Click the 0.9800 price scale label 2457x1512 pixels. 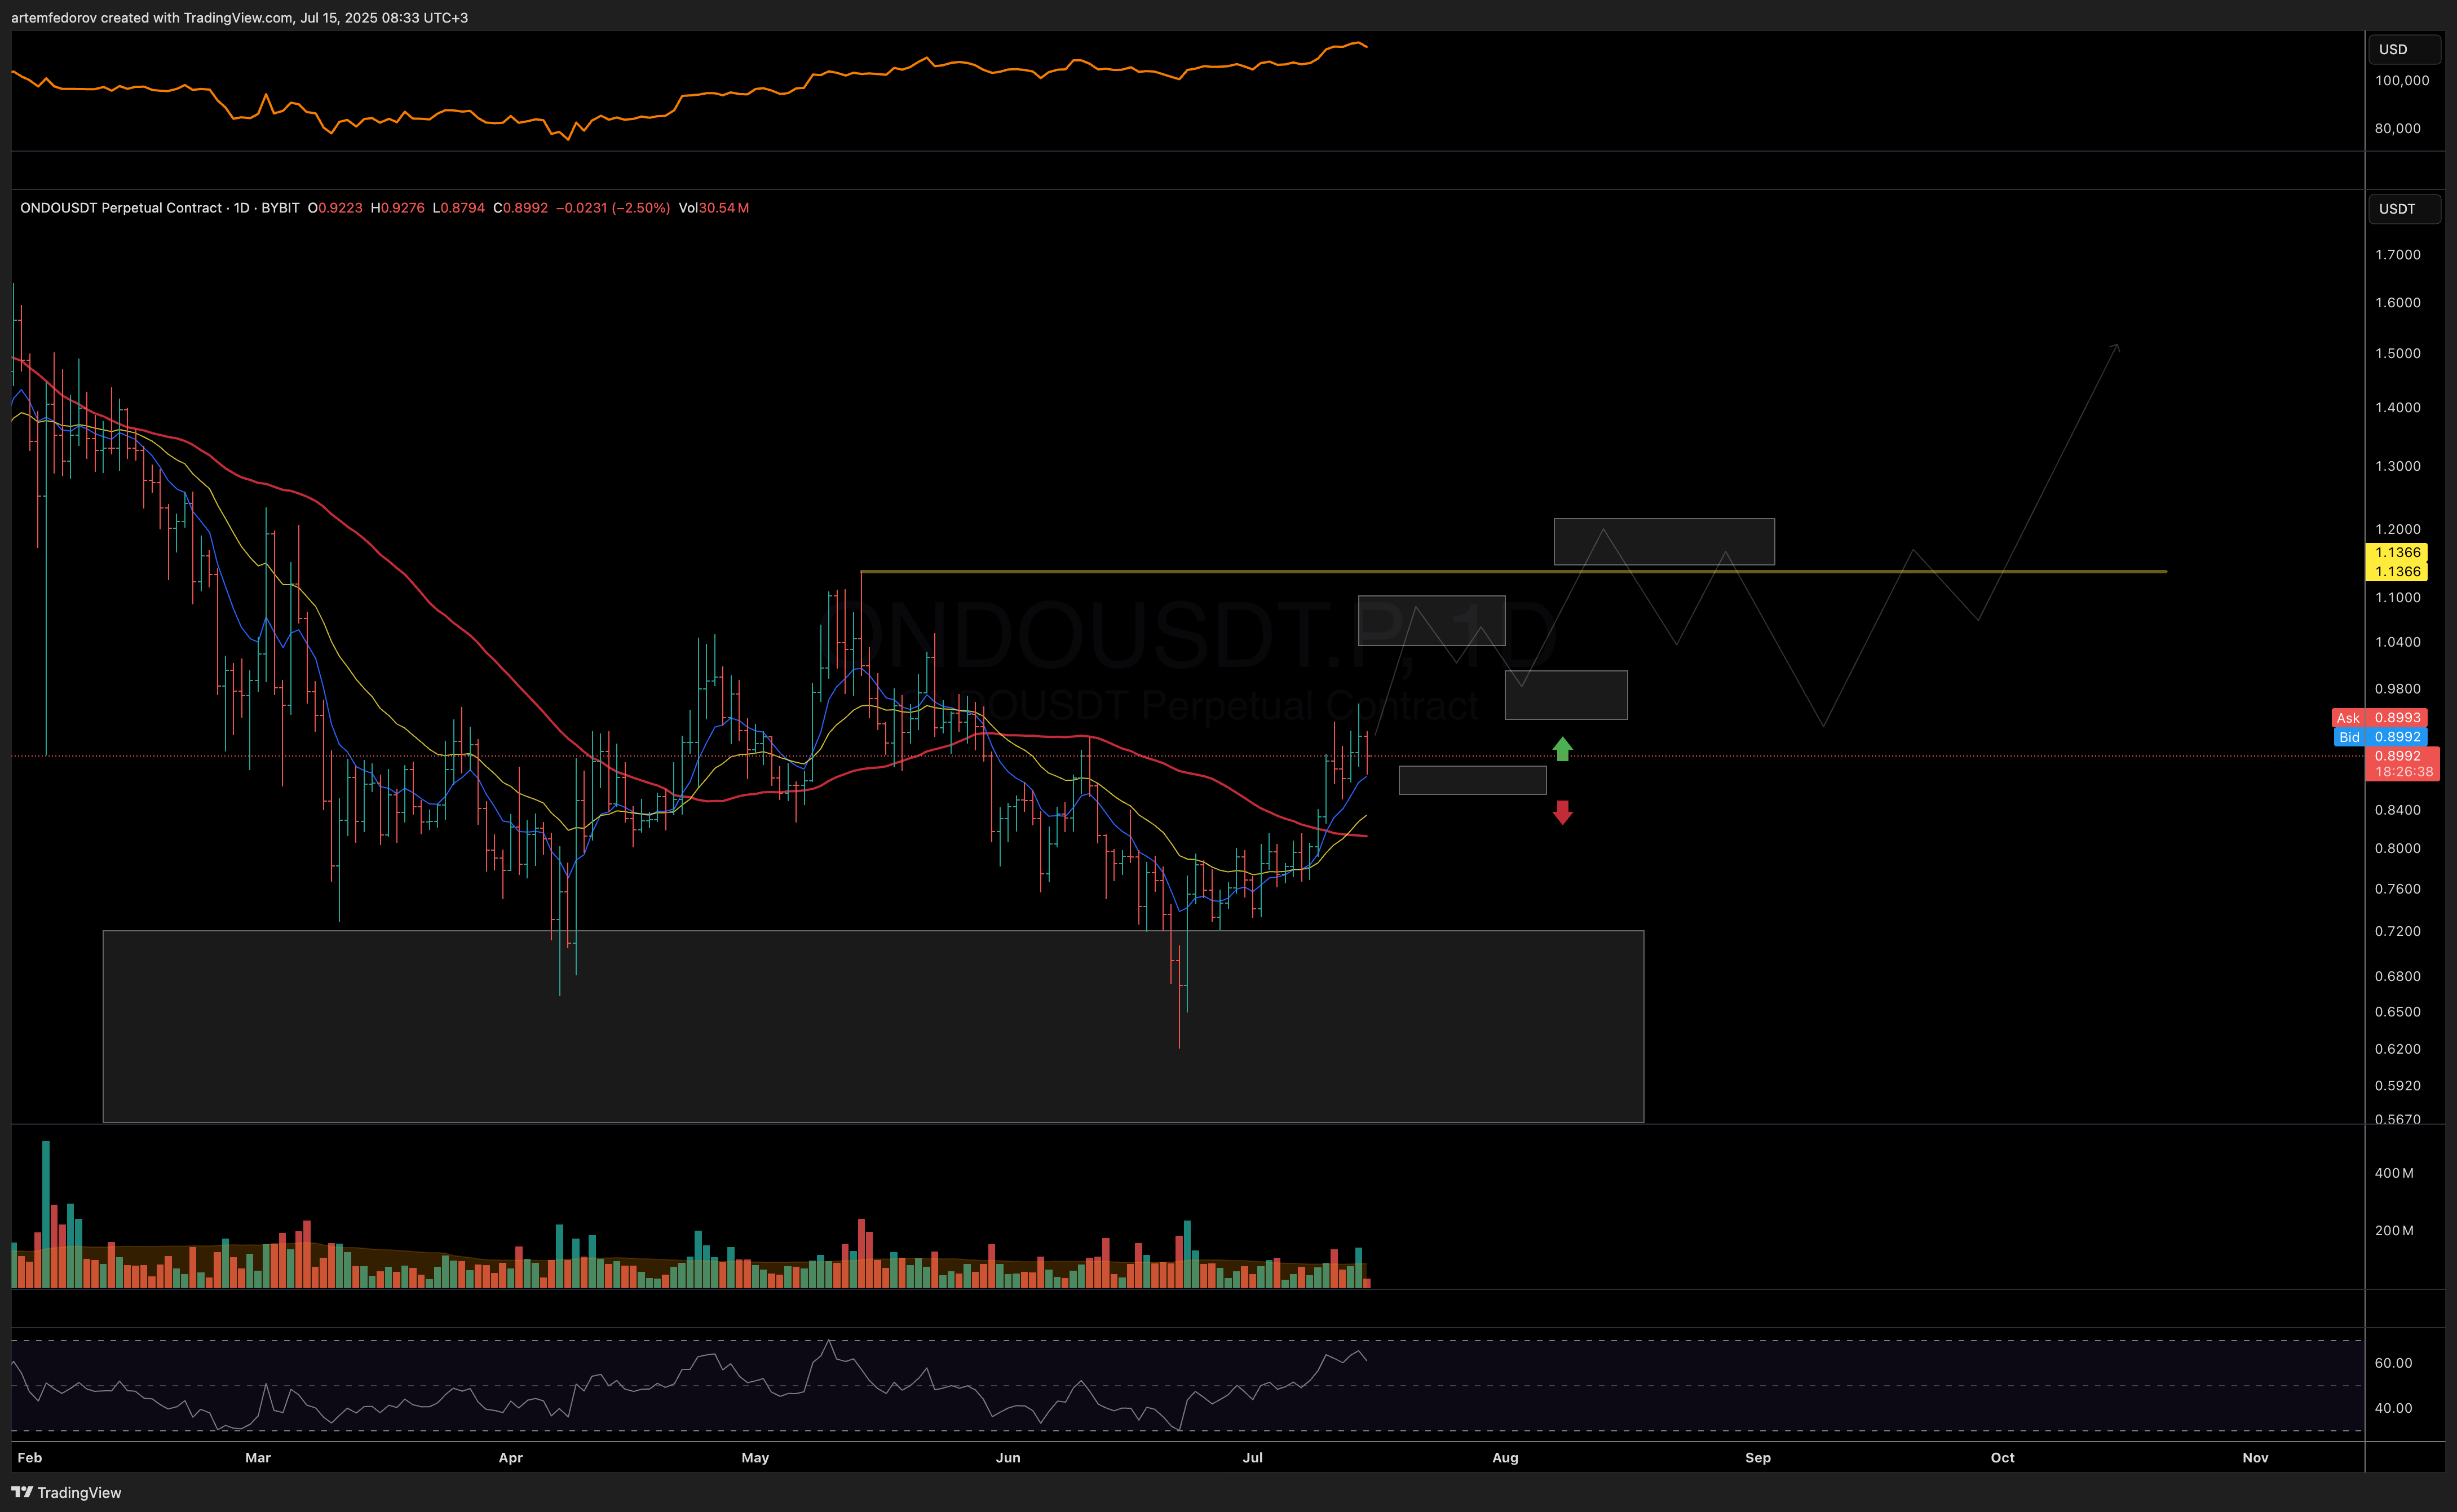point(2398,689)
